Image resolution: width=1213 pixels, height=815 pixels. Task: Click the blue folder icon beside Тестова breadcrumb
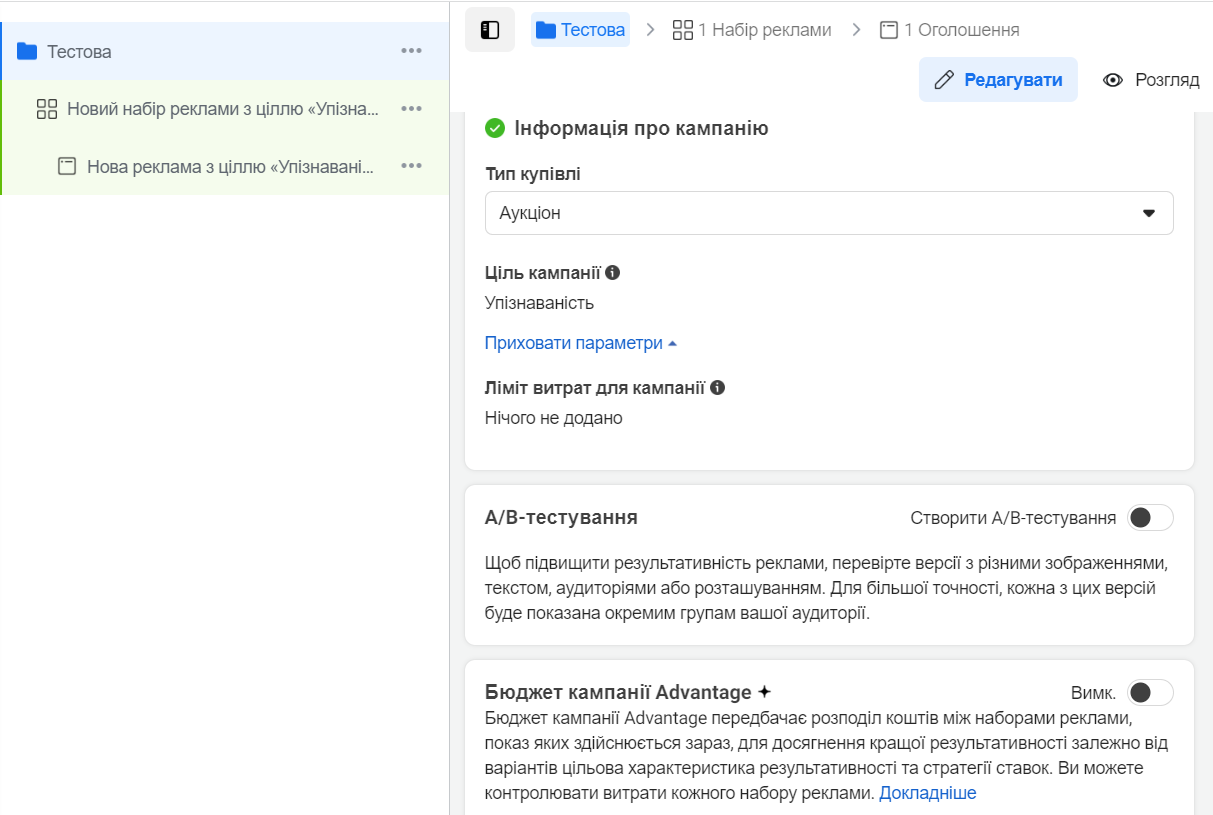click(x=546, y=30)
